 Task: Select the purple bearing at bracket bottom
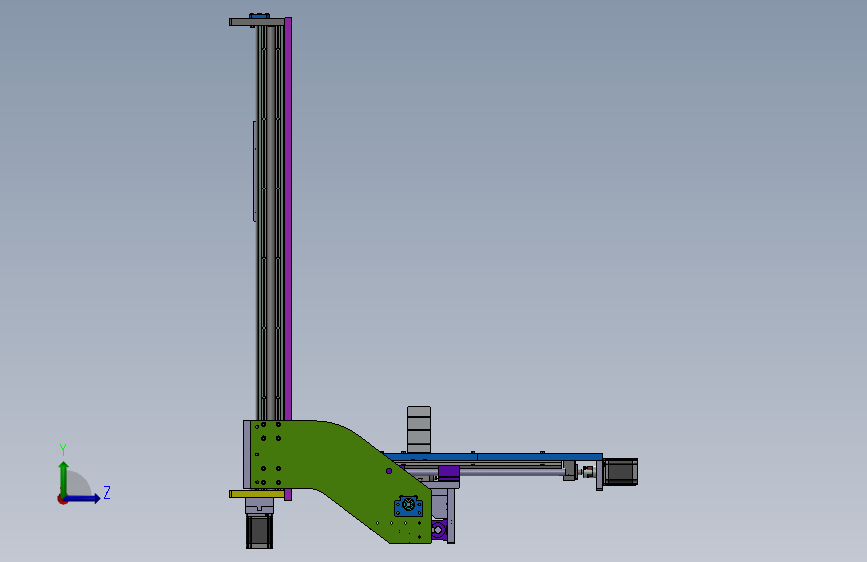tap(438, 530)
